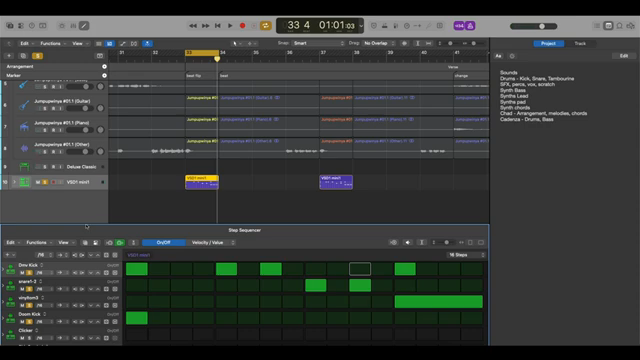640x360 pixels.
Task: Expand the Dmv Kick row disclosure arrow
Action: (x=3, y=269)
